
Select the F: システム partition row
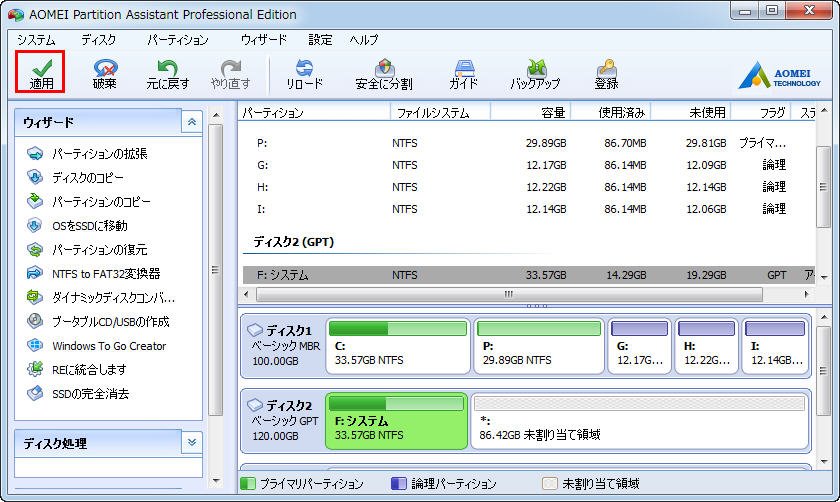click(x=528, y=275)
